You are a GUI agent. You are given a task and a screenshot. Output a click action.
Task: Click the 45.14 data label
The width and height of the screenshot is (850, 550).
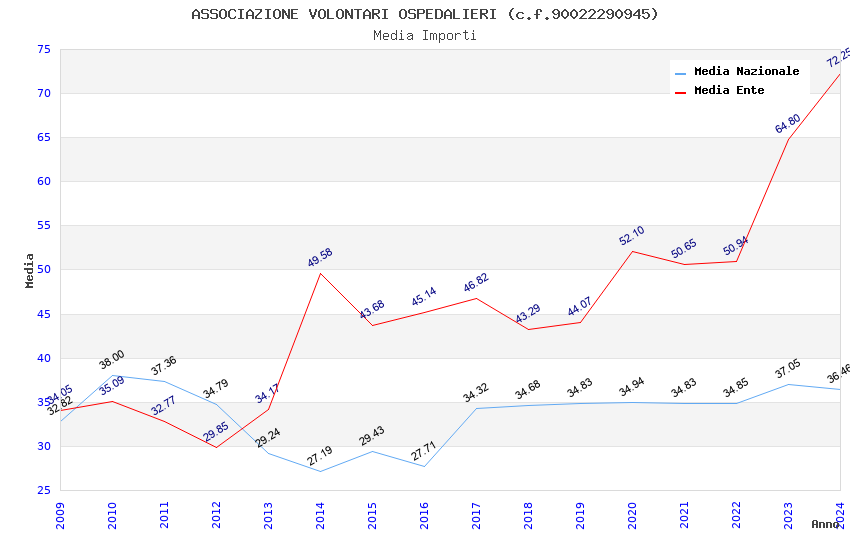(424, 296)
